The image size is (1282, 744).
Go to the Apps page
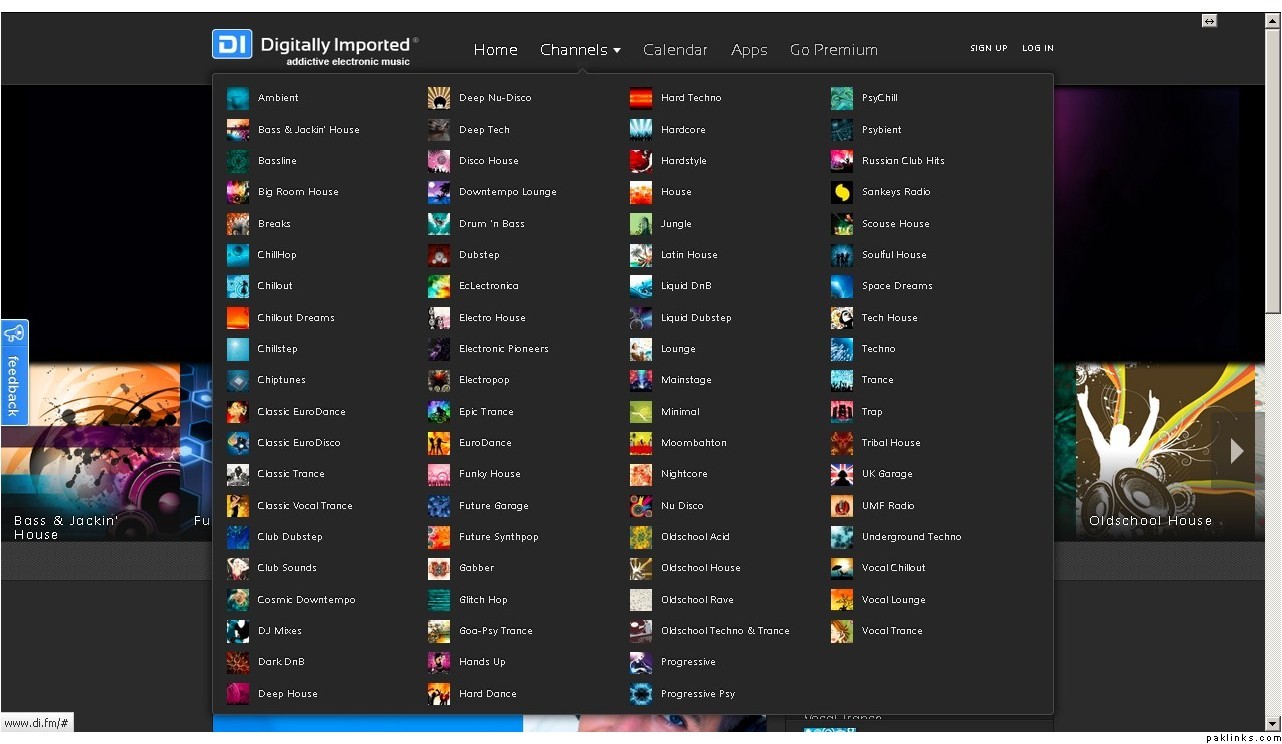(x=749, y=50)
